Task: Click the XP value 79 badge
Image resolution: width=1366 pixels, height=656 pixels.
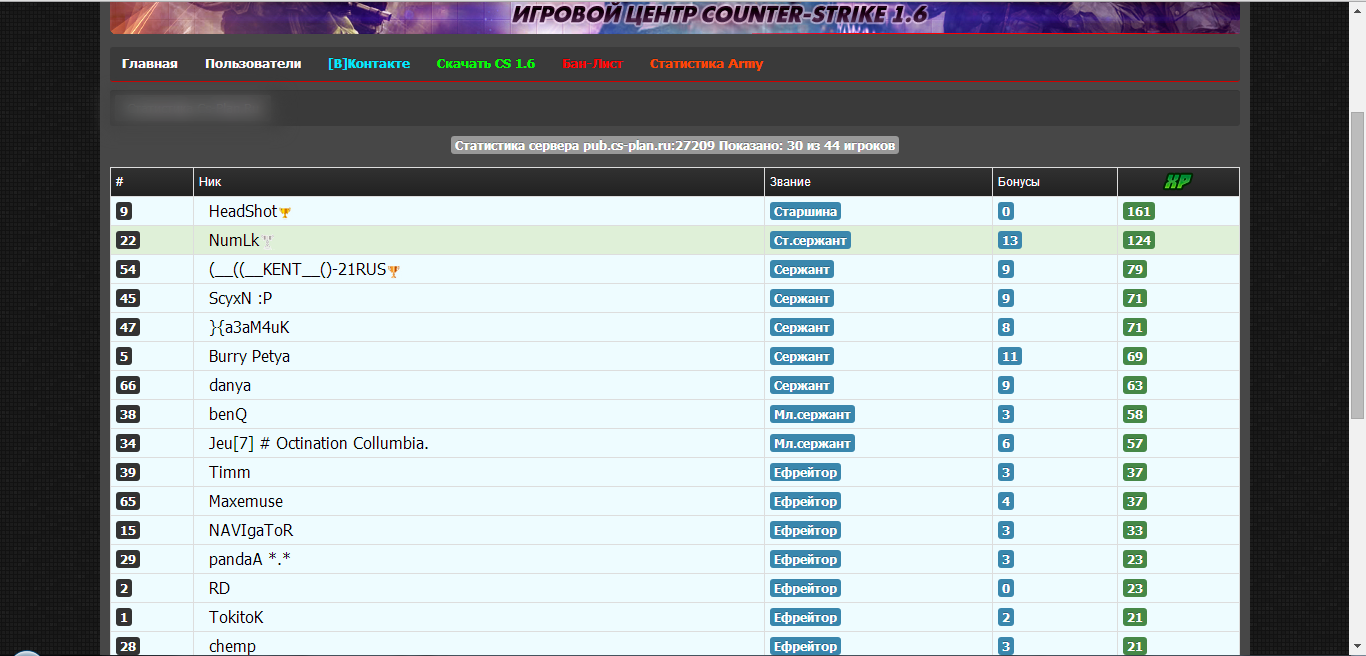Action: (1135, 270)
